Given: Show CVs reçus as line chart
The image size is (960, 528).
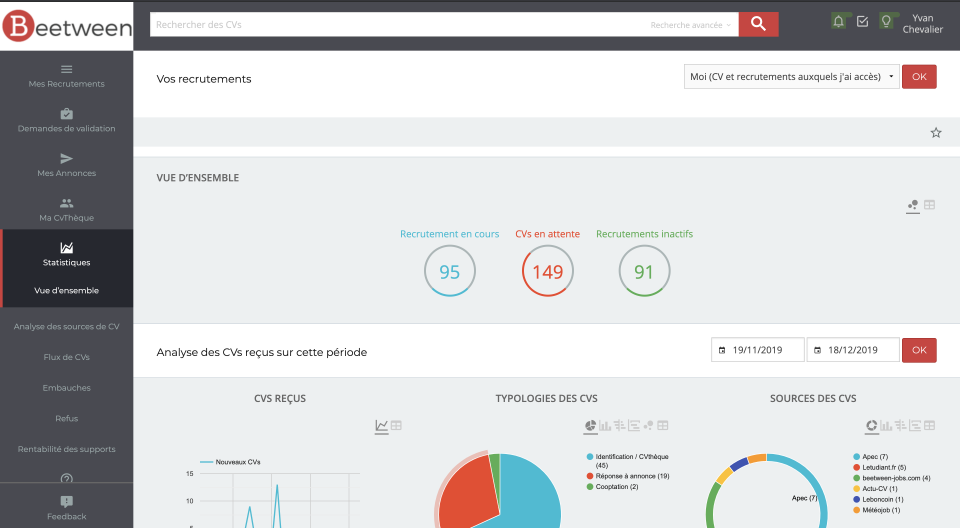Looking at the screenshot, I should point(381,425).
